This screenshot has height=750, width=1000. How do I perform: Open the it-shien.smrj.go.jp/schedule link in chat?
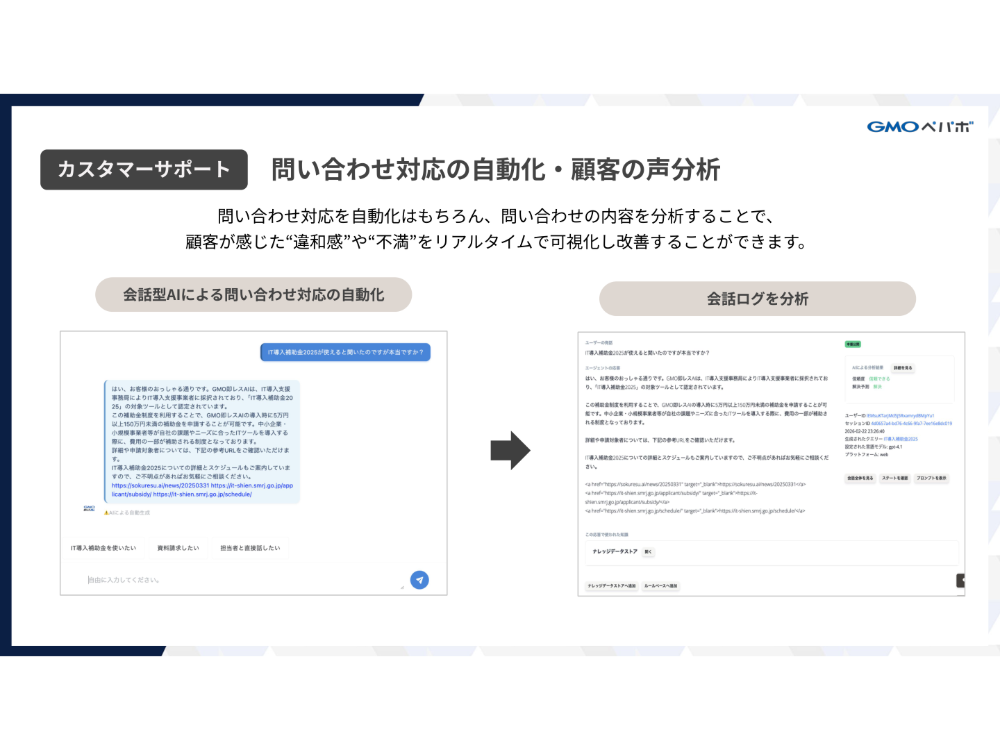click(x=202, y=494)
